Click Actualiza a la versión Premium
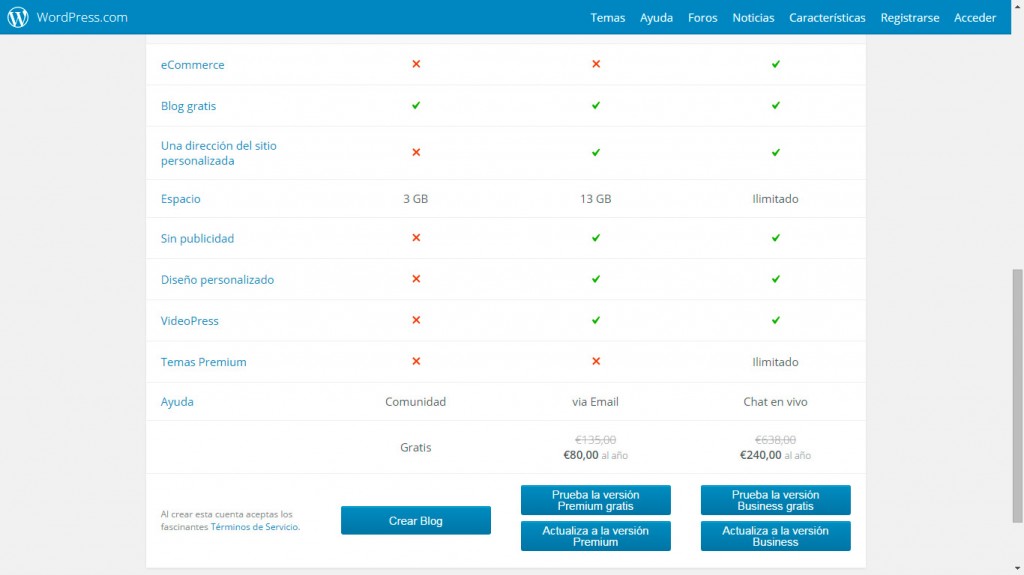The image size is (1024, 575). 596,536
